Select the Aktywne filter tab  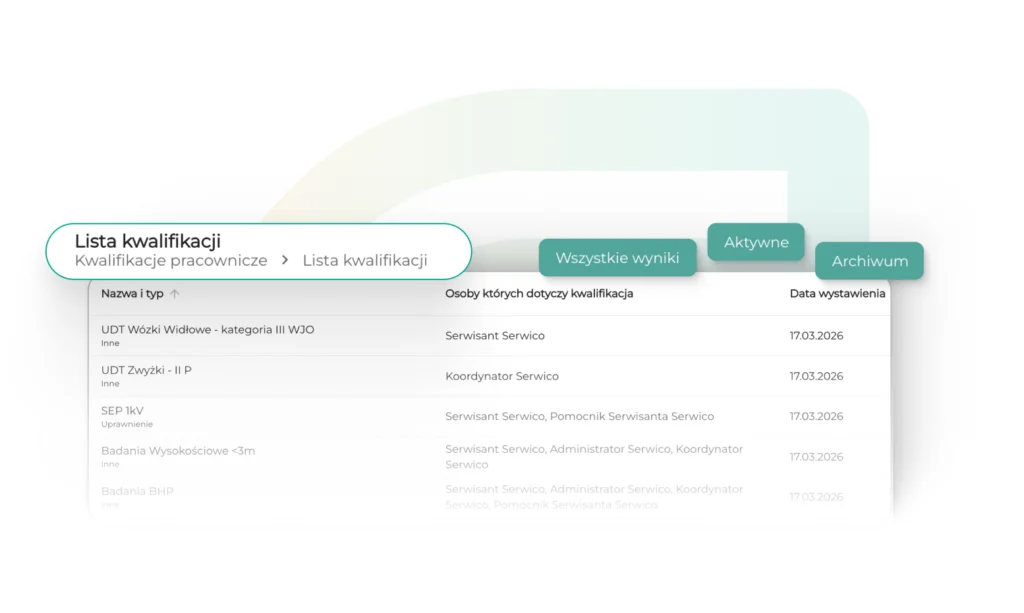[756, 242]
